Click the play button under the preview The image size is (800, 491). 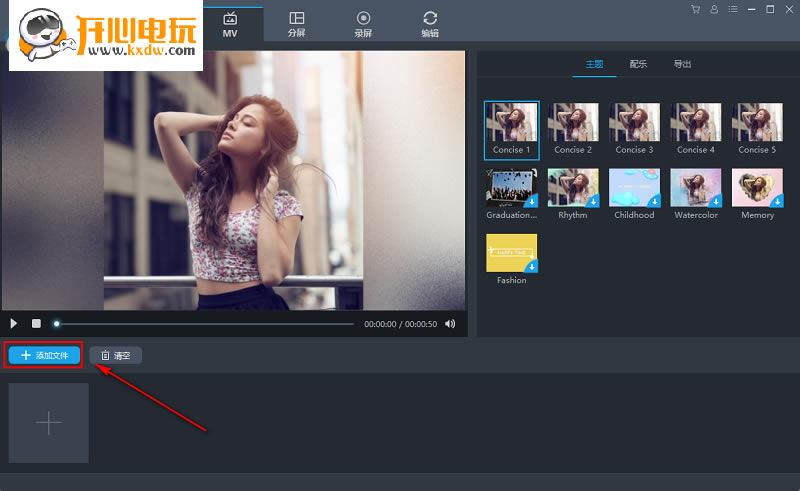[x=14, y=323]
